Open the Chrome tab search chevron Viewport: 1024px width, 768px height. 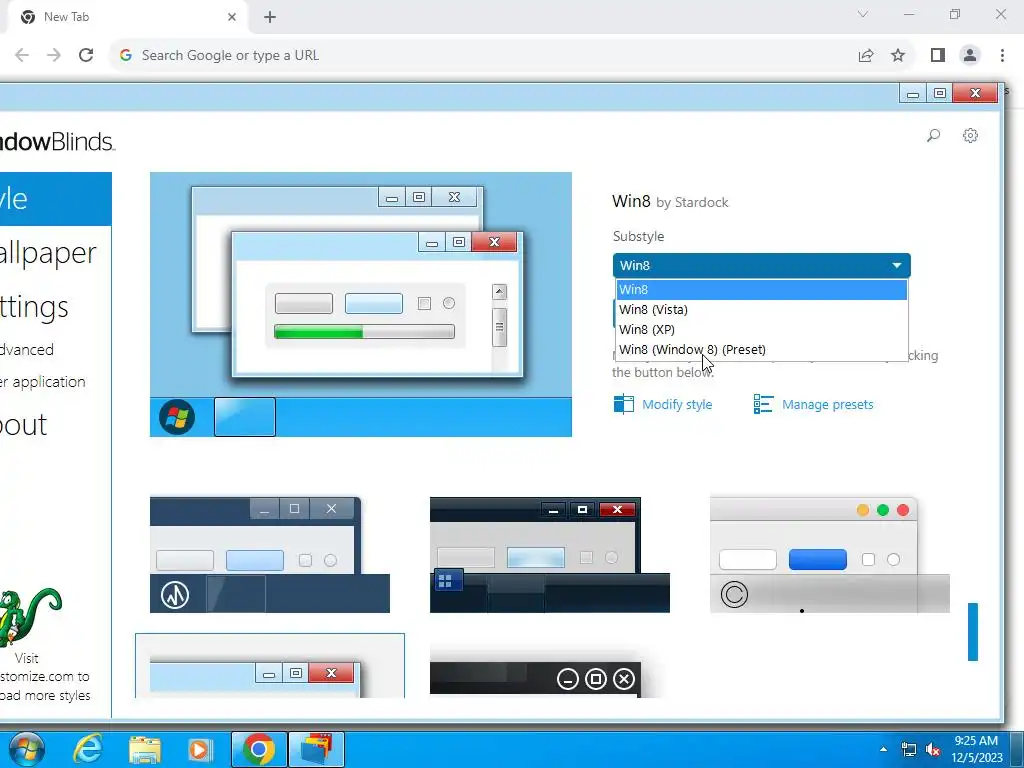coord(863,14)
